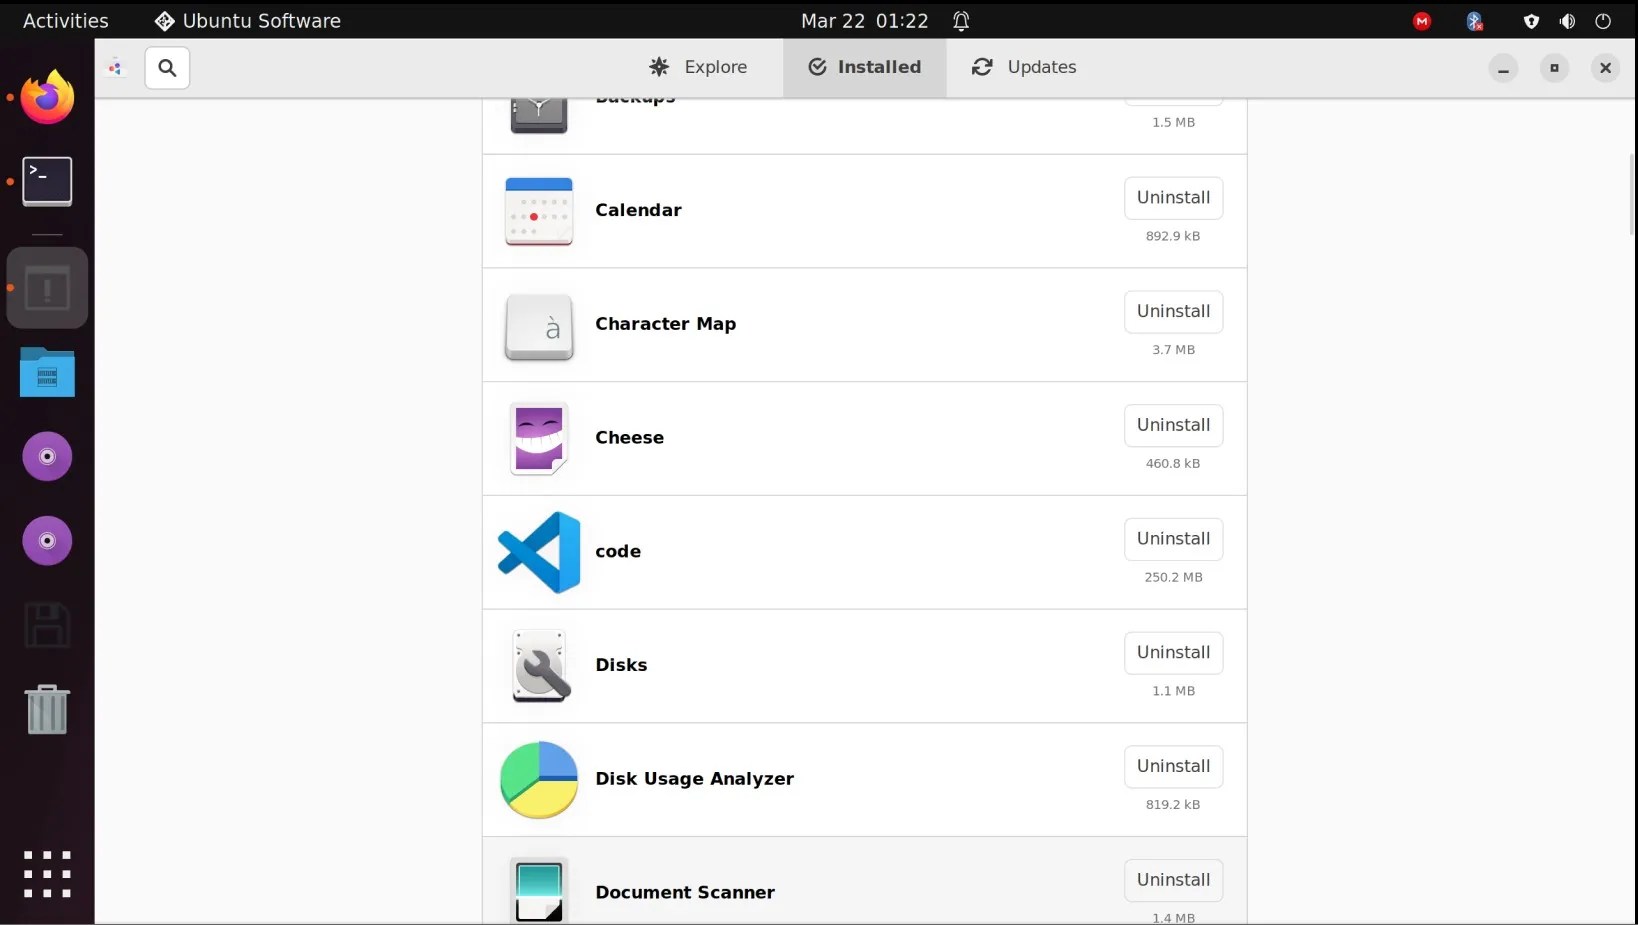Click the 460.8 kB size label

tap(1173, 464)
